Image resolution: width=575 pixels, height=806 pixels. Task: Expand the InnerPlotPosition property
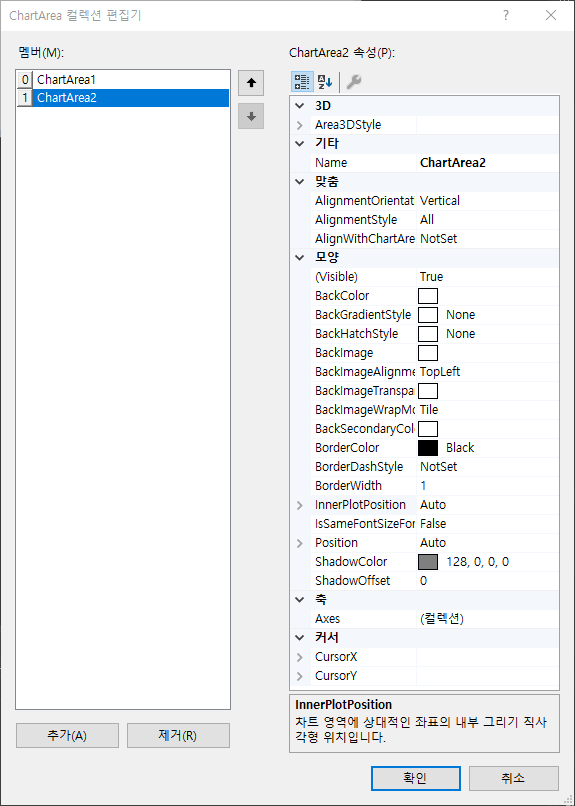[300, 505]
